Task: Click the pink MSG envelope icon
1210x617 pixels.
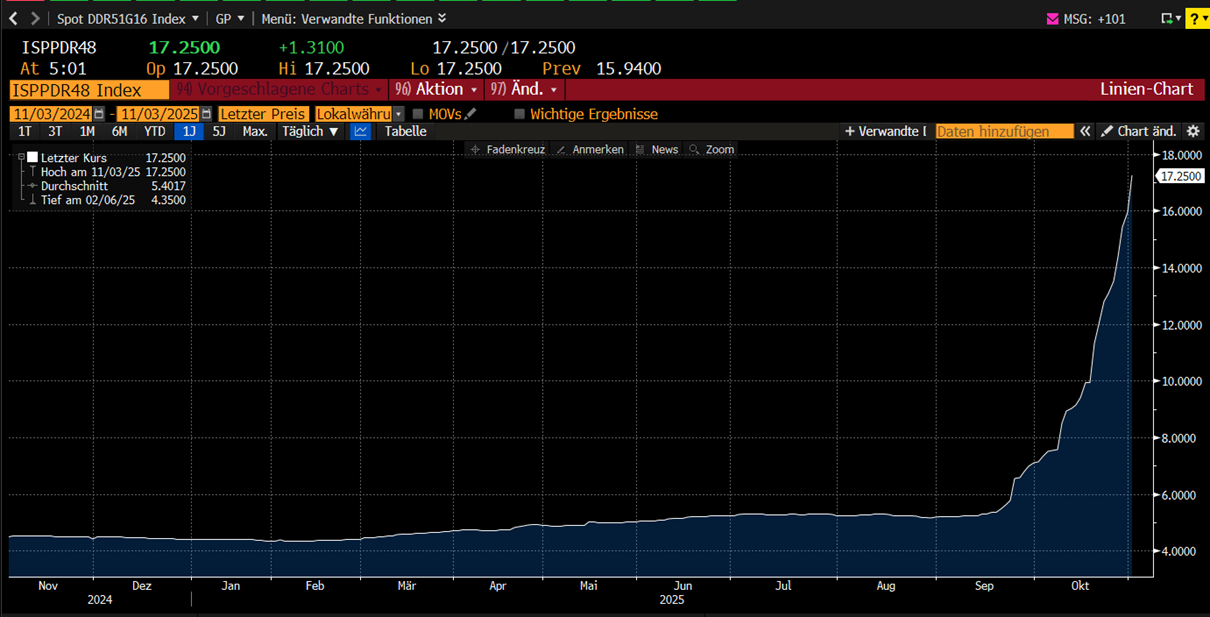Action: tap(1052, 19)
